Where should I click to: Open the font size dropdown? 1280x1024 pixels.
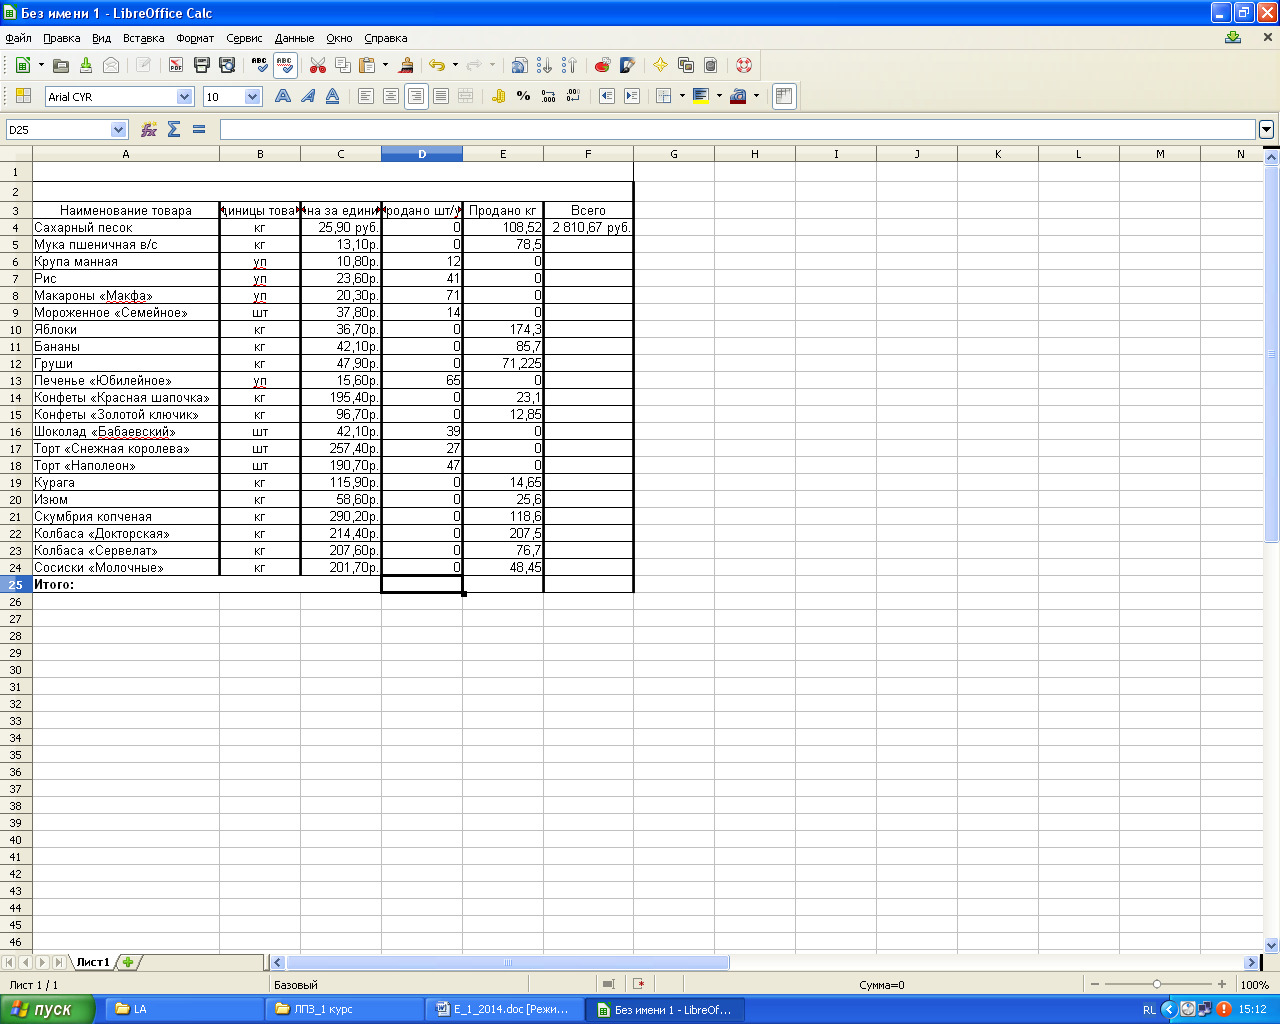(253, 97)
